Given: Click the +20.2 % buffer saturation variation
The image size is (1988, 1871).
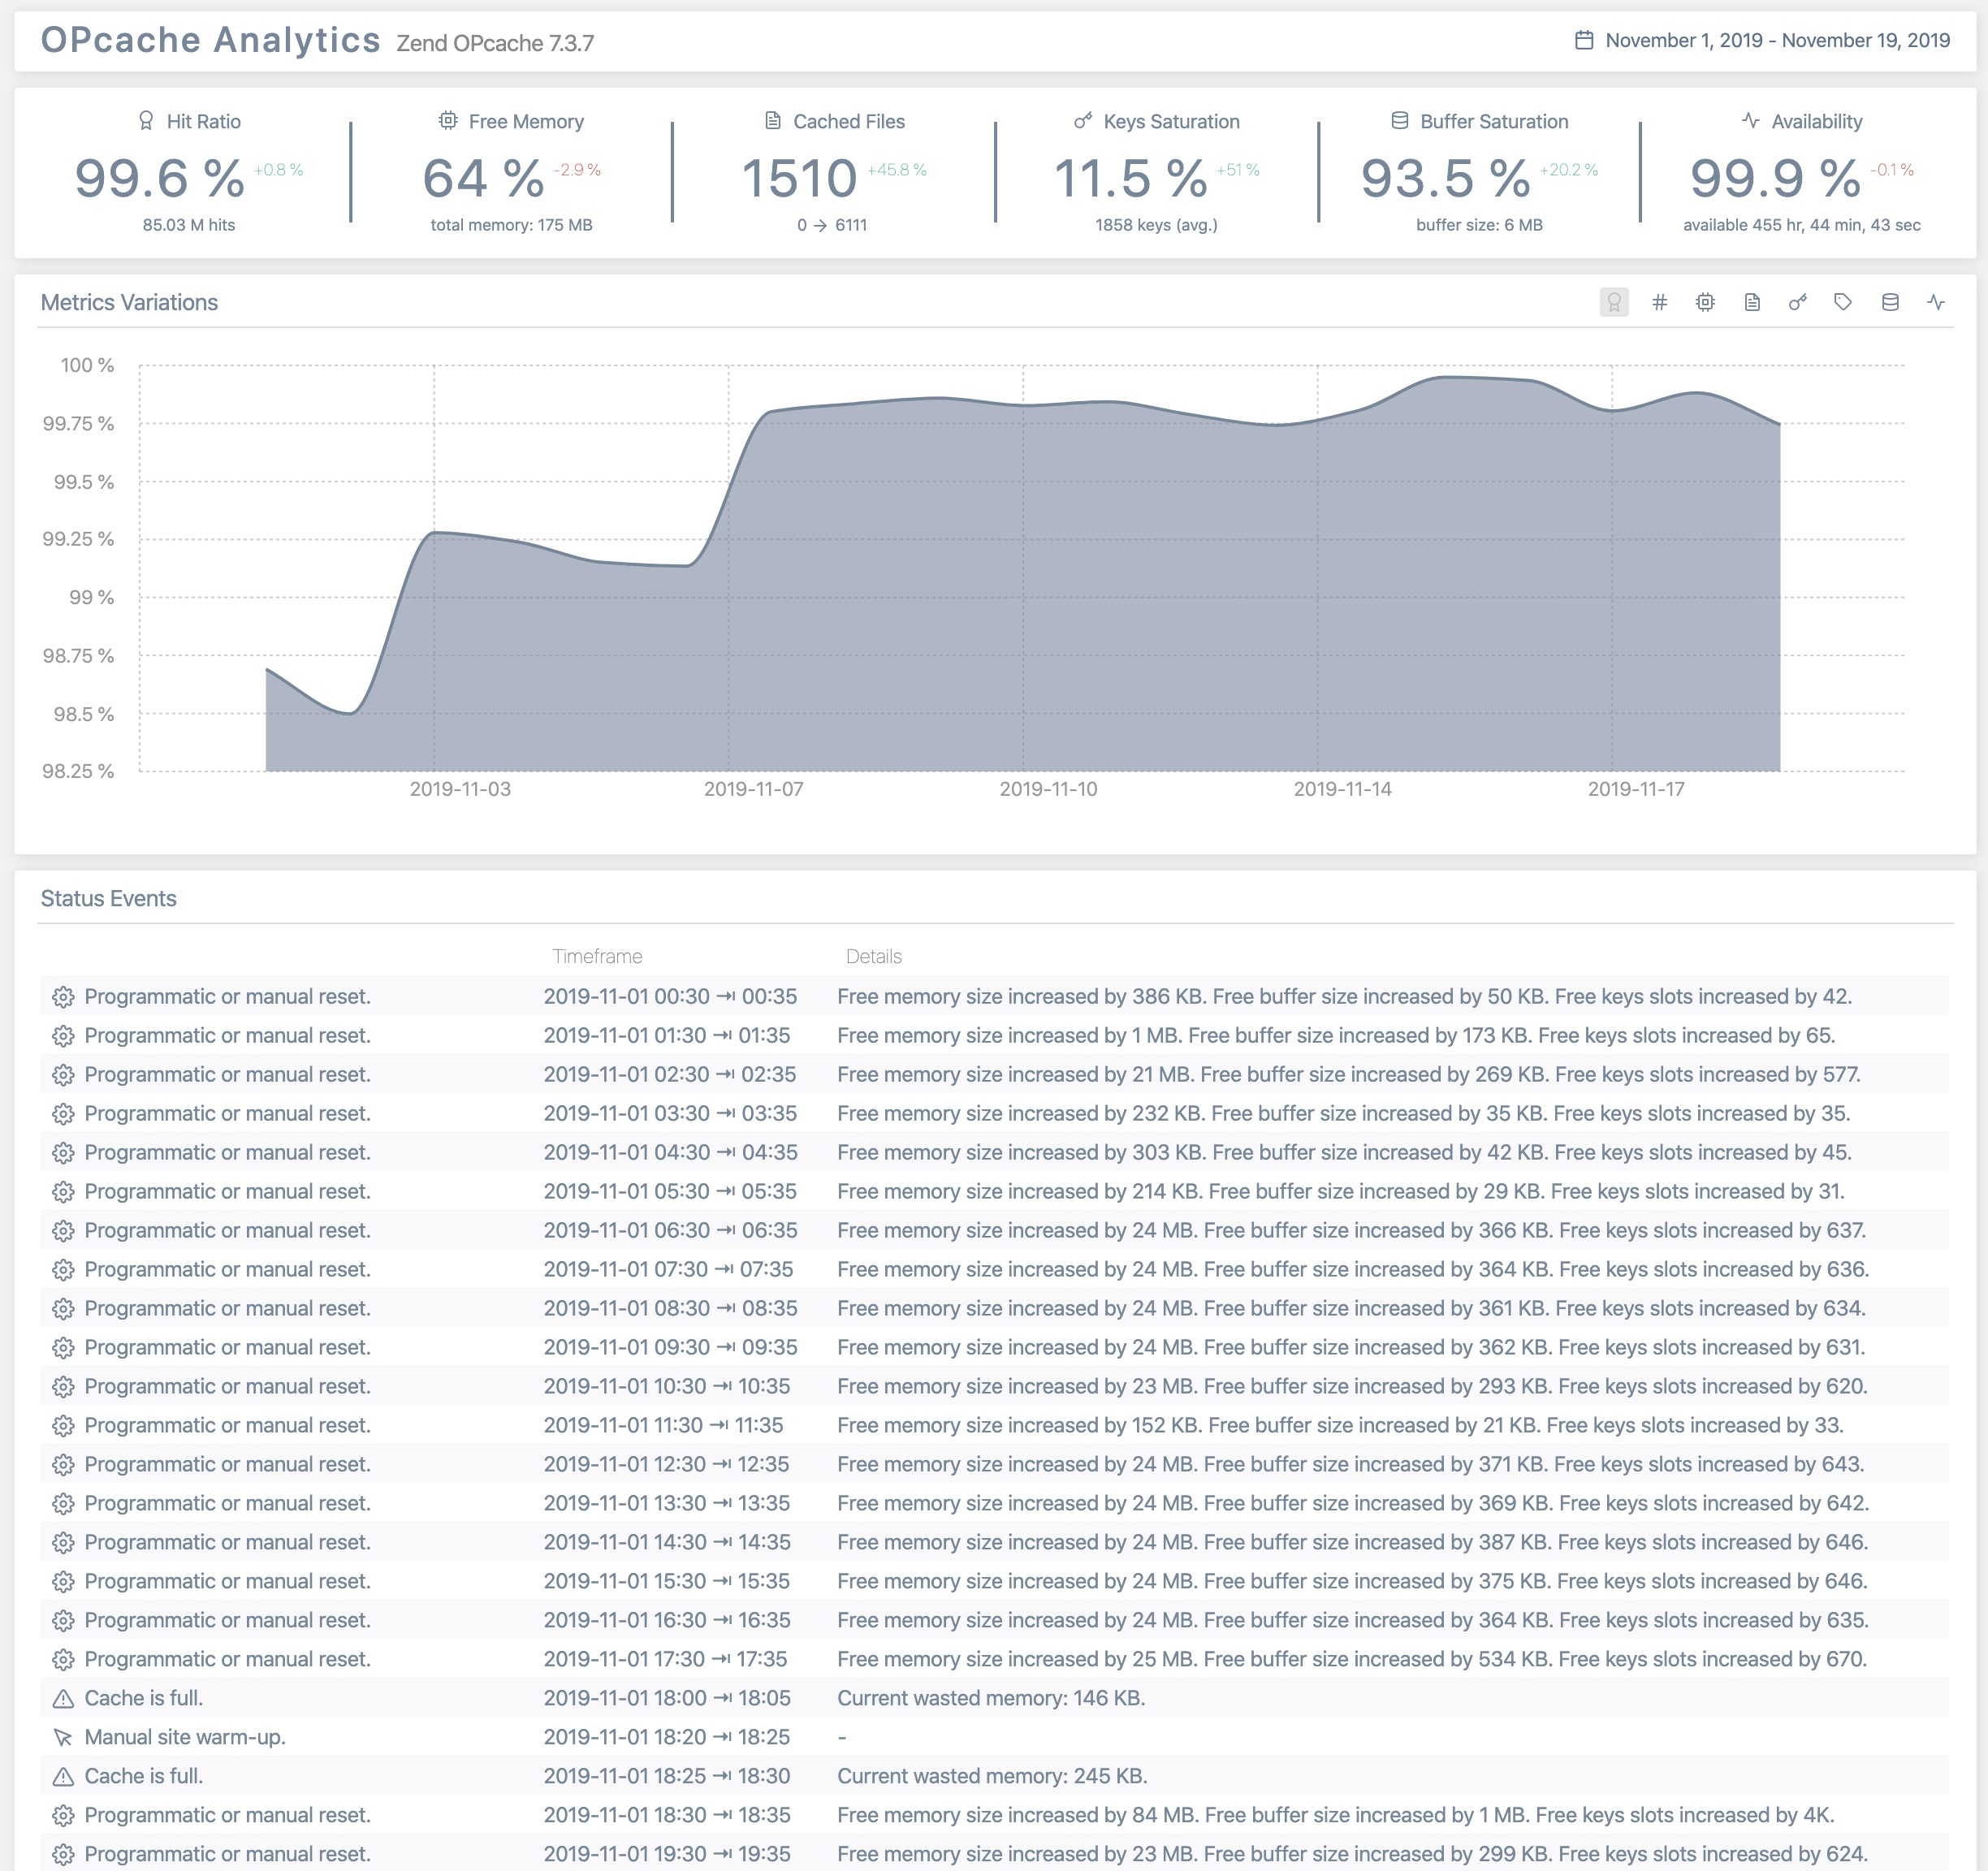Looking at the screenshot, I should click(x=1568, y=170).
